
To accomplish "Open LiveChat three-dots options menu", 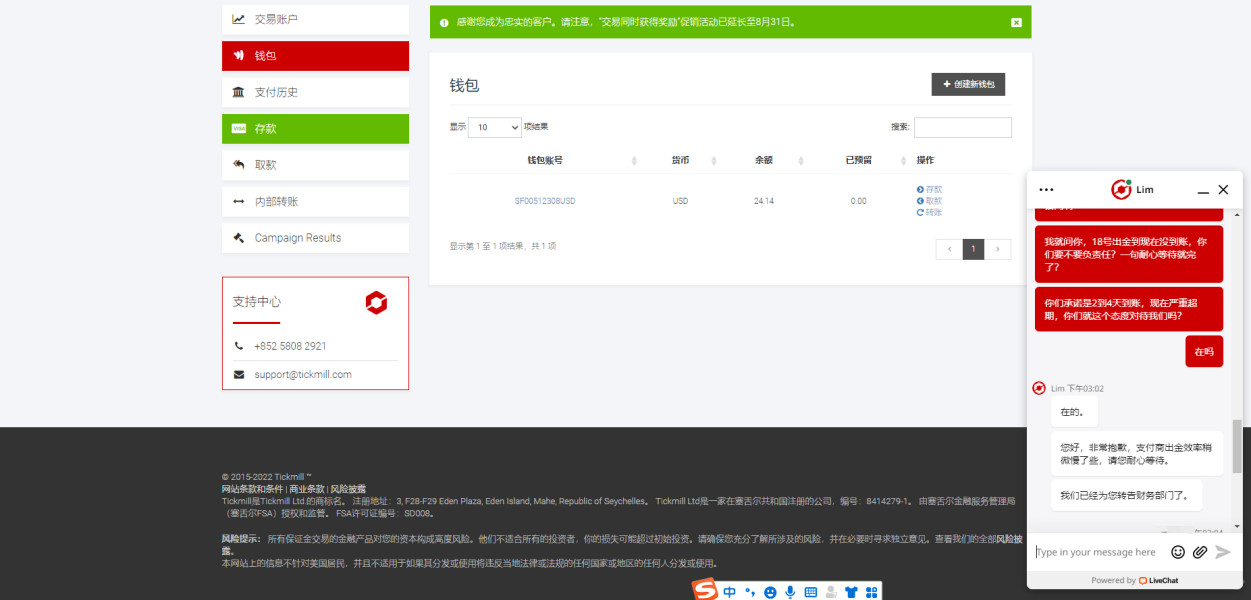I will point(1047,189).
